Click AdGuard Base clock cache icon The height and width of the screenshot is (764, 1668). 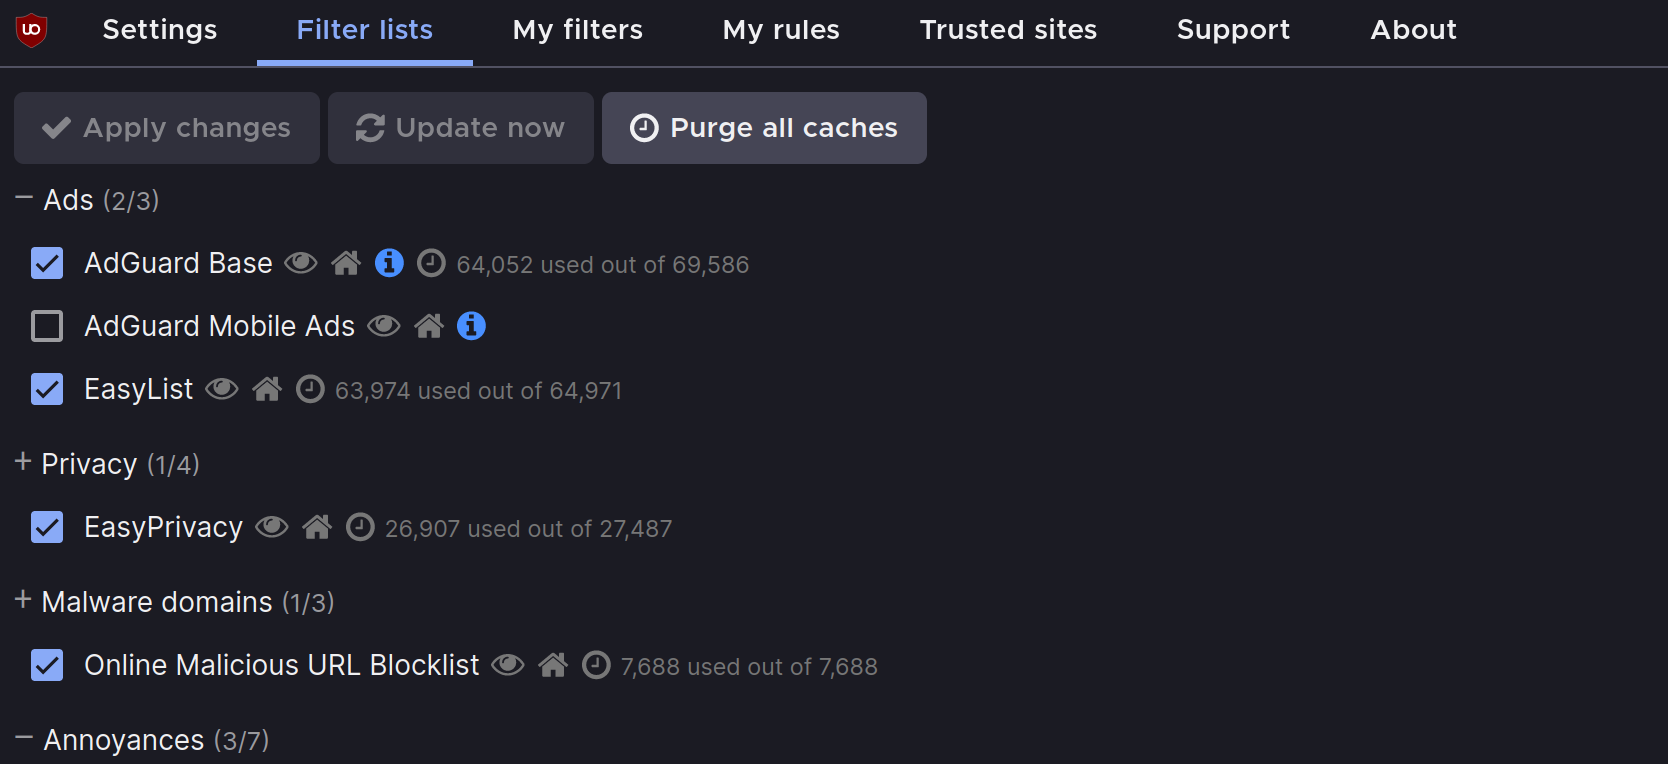click(431, 263)
